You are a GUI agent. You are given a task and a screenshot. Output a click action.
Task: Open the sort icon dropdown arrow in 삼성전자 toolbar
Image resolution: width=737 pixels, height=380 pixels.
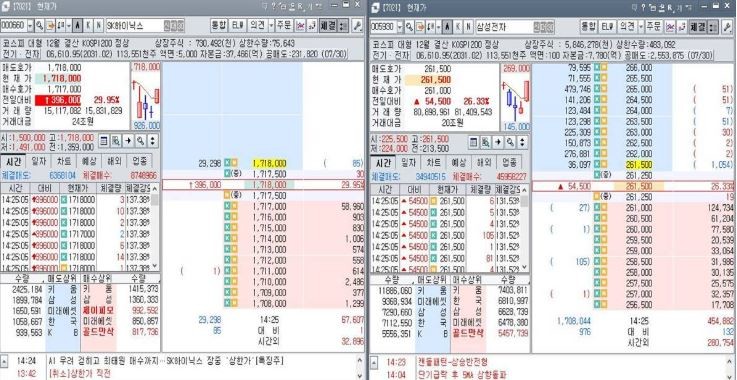point(438,26)
